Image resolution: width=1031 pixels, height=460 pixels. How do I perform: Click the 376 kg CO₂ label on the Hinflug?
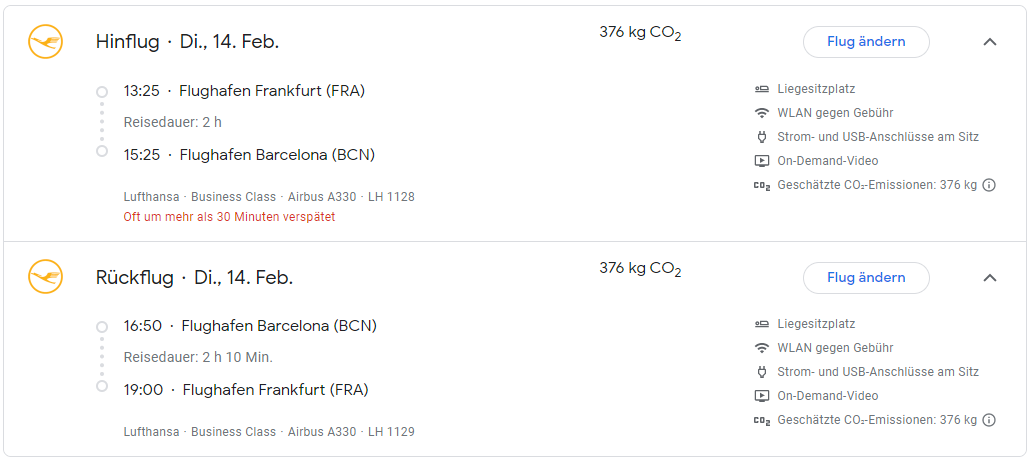[640, 33]
